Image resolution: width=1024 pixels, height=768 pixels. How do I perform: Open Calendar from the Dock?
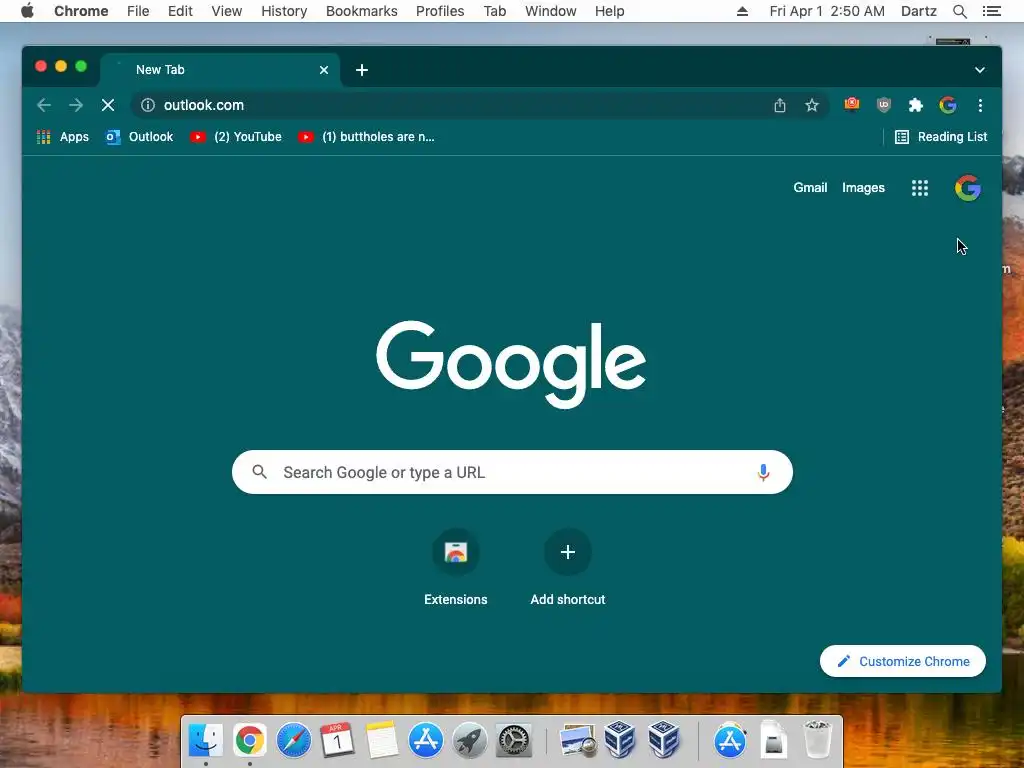coord(338,741)
